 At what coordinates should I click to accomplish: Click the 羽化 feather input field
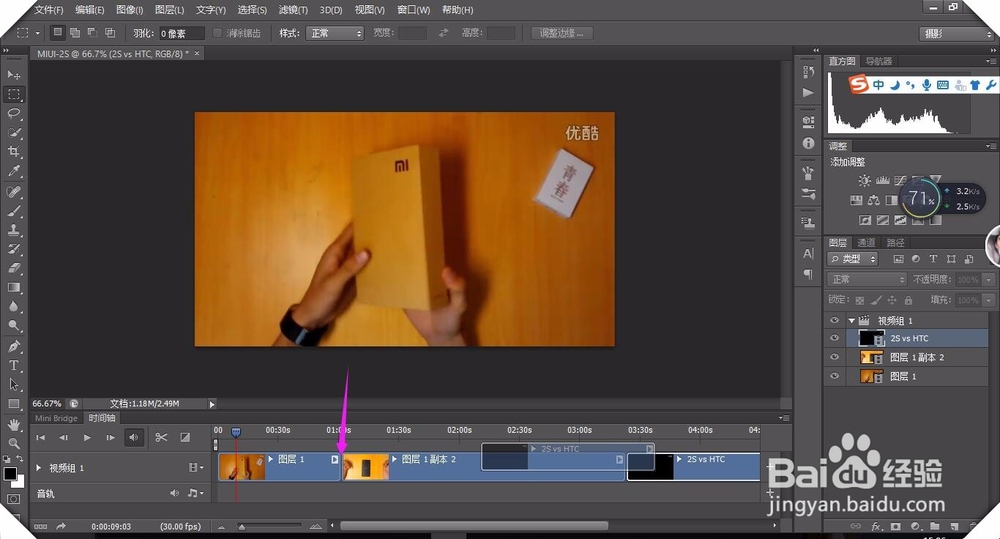click(x=181, y=33)
